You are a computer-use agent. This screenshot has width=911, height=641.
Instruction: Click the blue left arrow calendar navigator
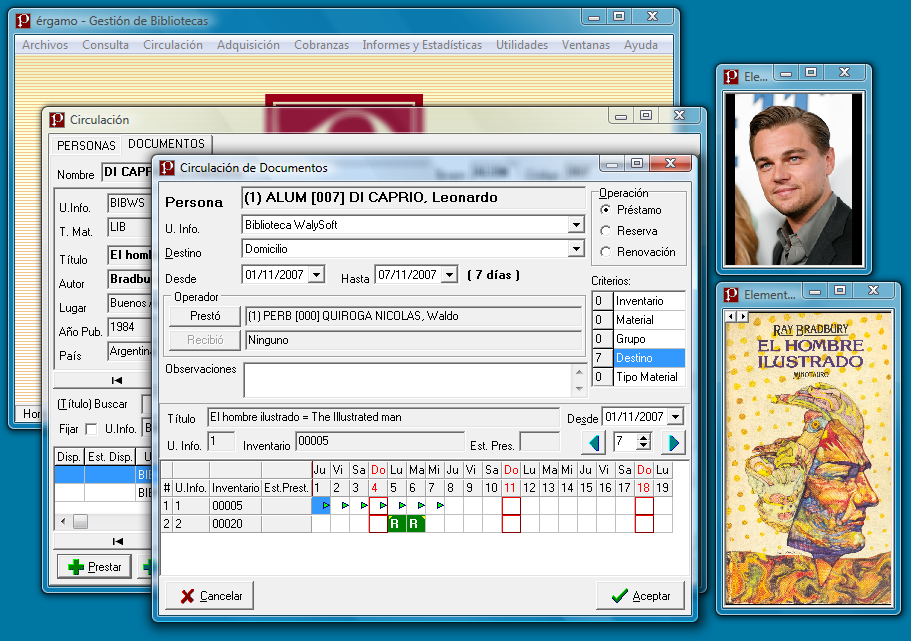594,442
